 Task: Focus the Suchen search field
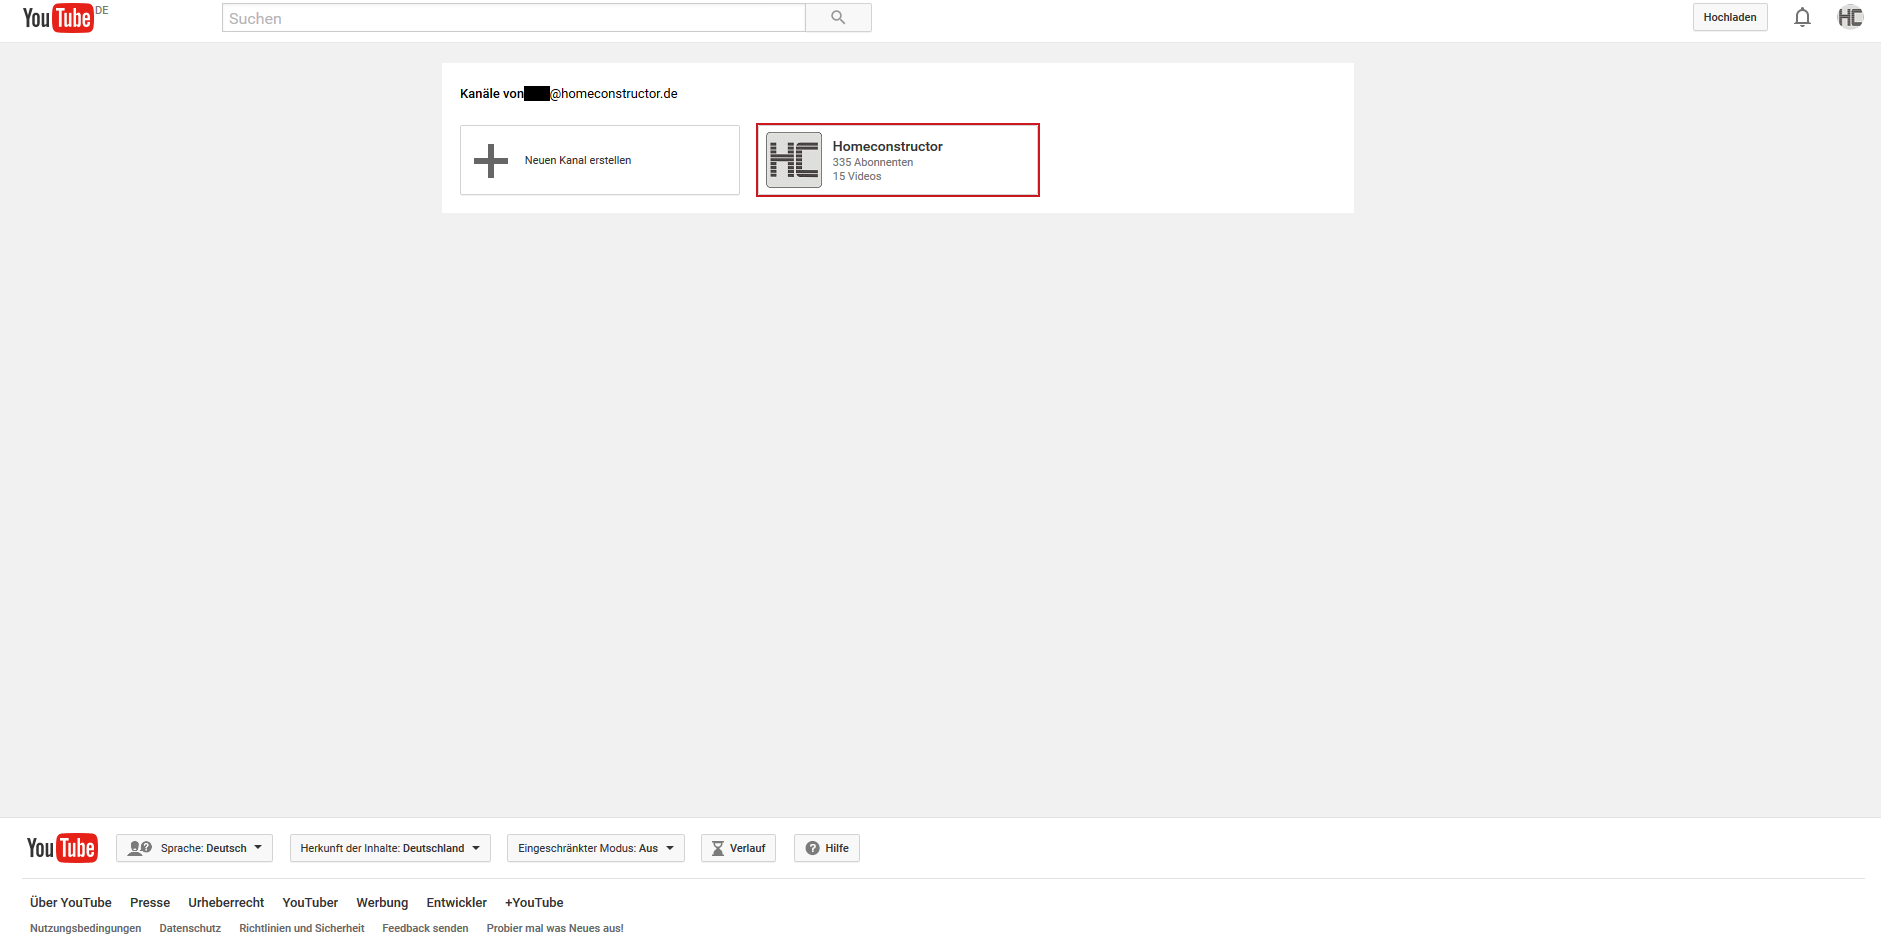coord(514,17)
